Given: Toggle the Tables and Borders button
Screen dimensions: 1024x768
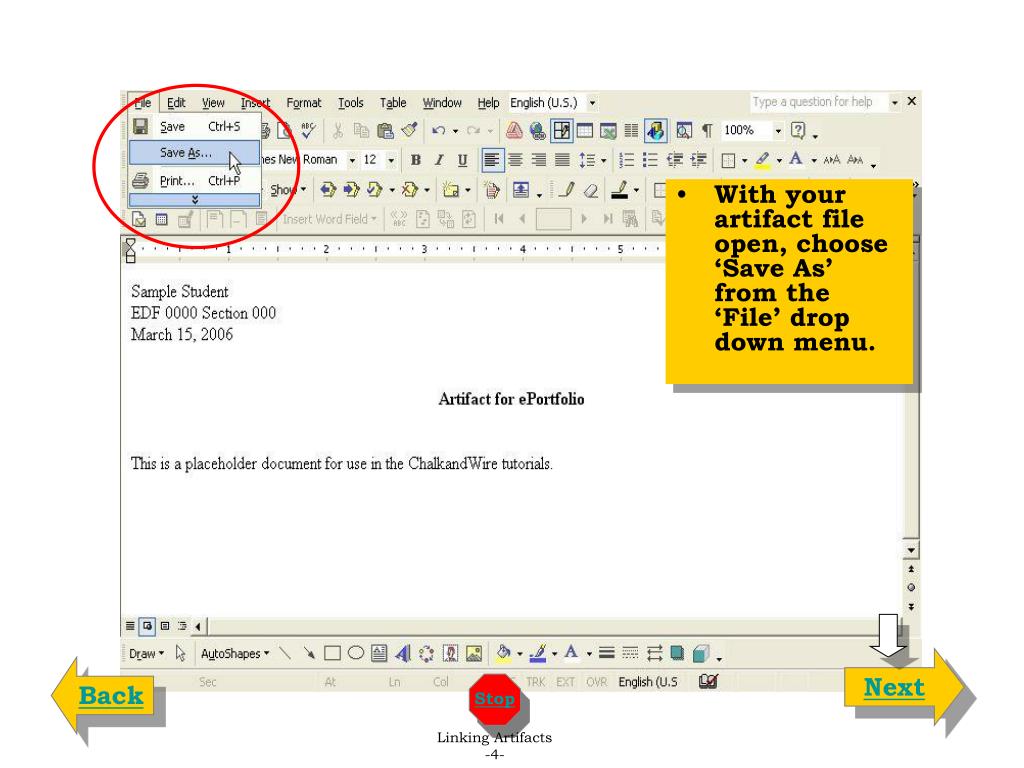Looking at the screenshot, I should [562, 131].
